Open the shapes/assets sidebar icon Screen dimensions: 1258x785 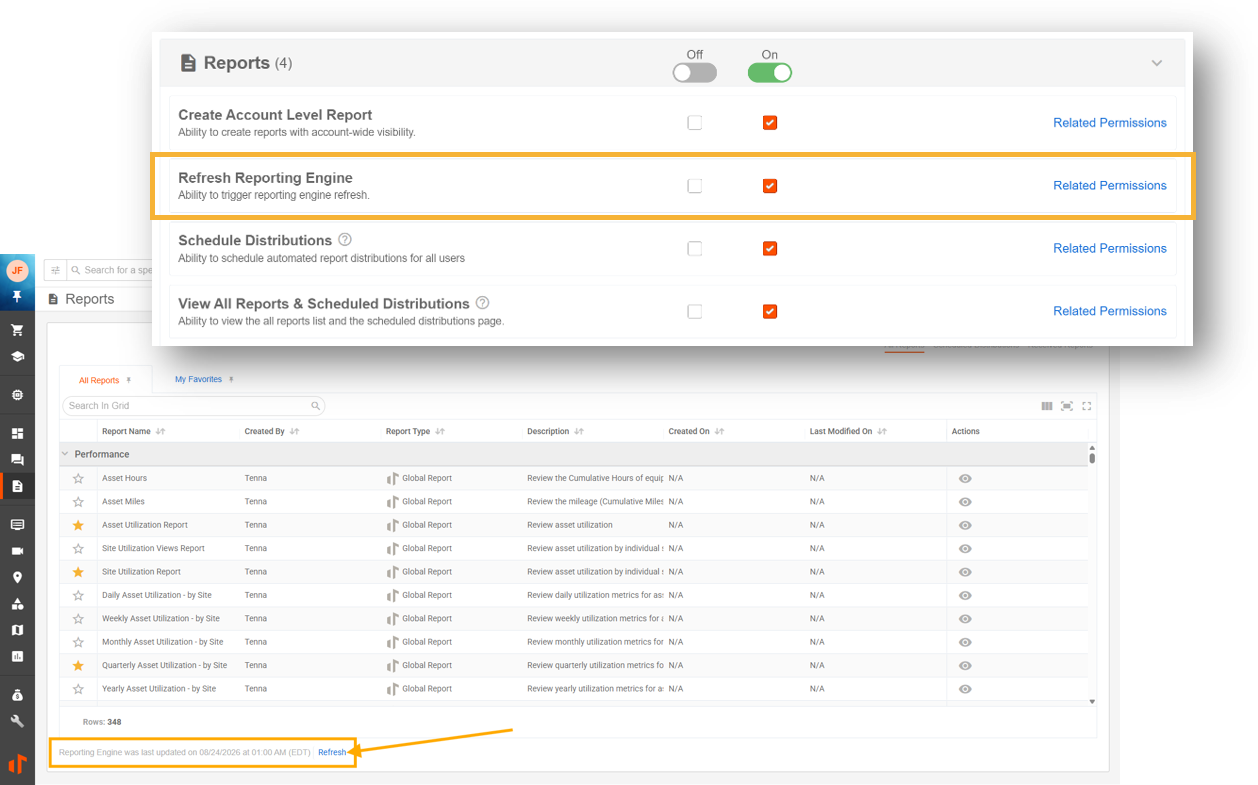coord(17,604)
